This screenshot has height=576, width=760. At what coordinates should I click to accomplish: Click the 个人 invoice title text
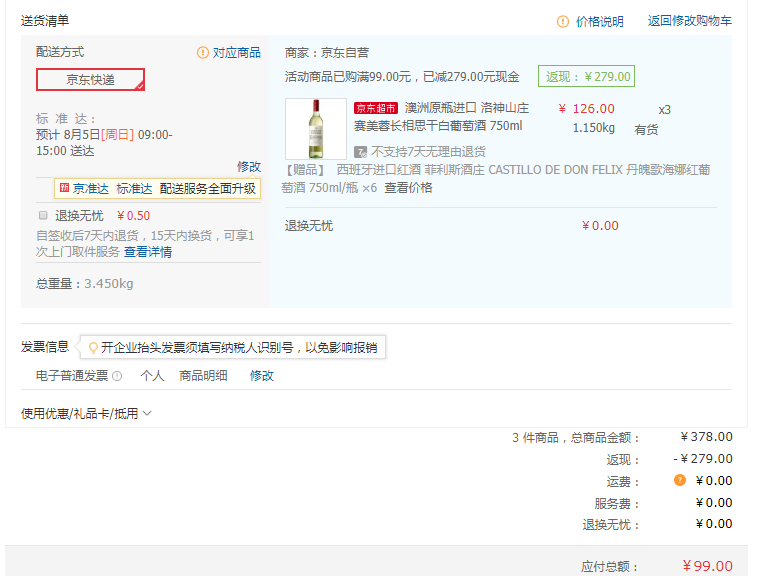[x=152, y=376]
